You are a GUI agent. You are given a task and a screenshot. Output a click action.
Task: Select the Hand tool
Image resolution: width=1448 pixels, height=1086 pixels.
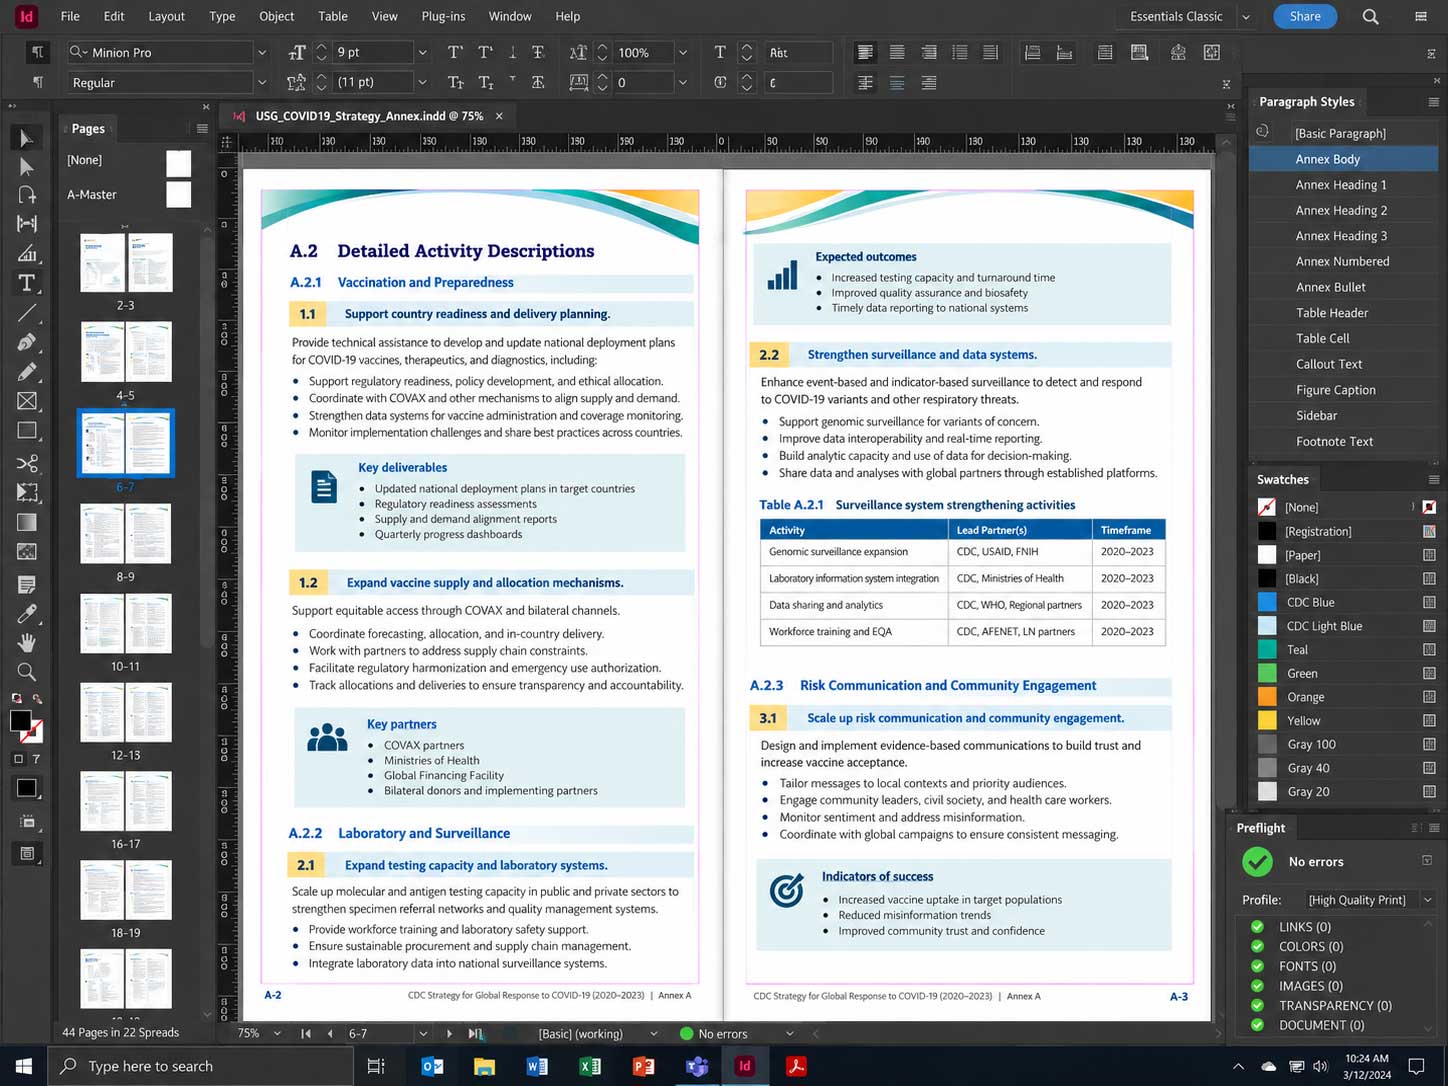[x=27, y=642]
